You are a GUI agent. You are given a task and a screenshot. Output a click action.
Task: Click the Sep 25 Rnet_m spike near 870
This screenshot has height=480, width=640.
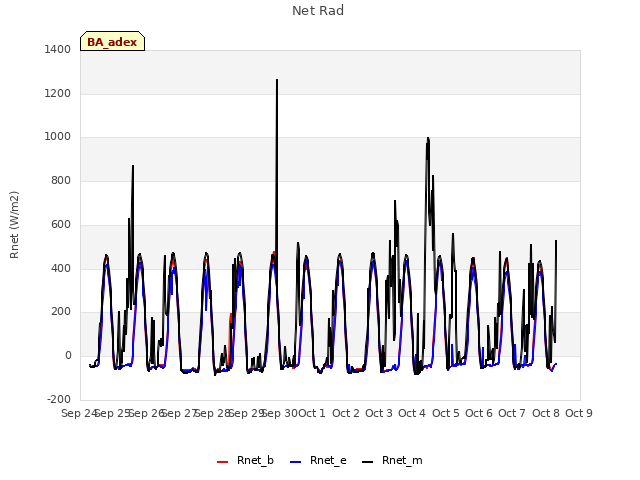click(x=133, y=166)
